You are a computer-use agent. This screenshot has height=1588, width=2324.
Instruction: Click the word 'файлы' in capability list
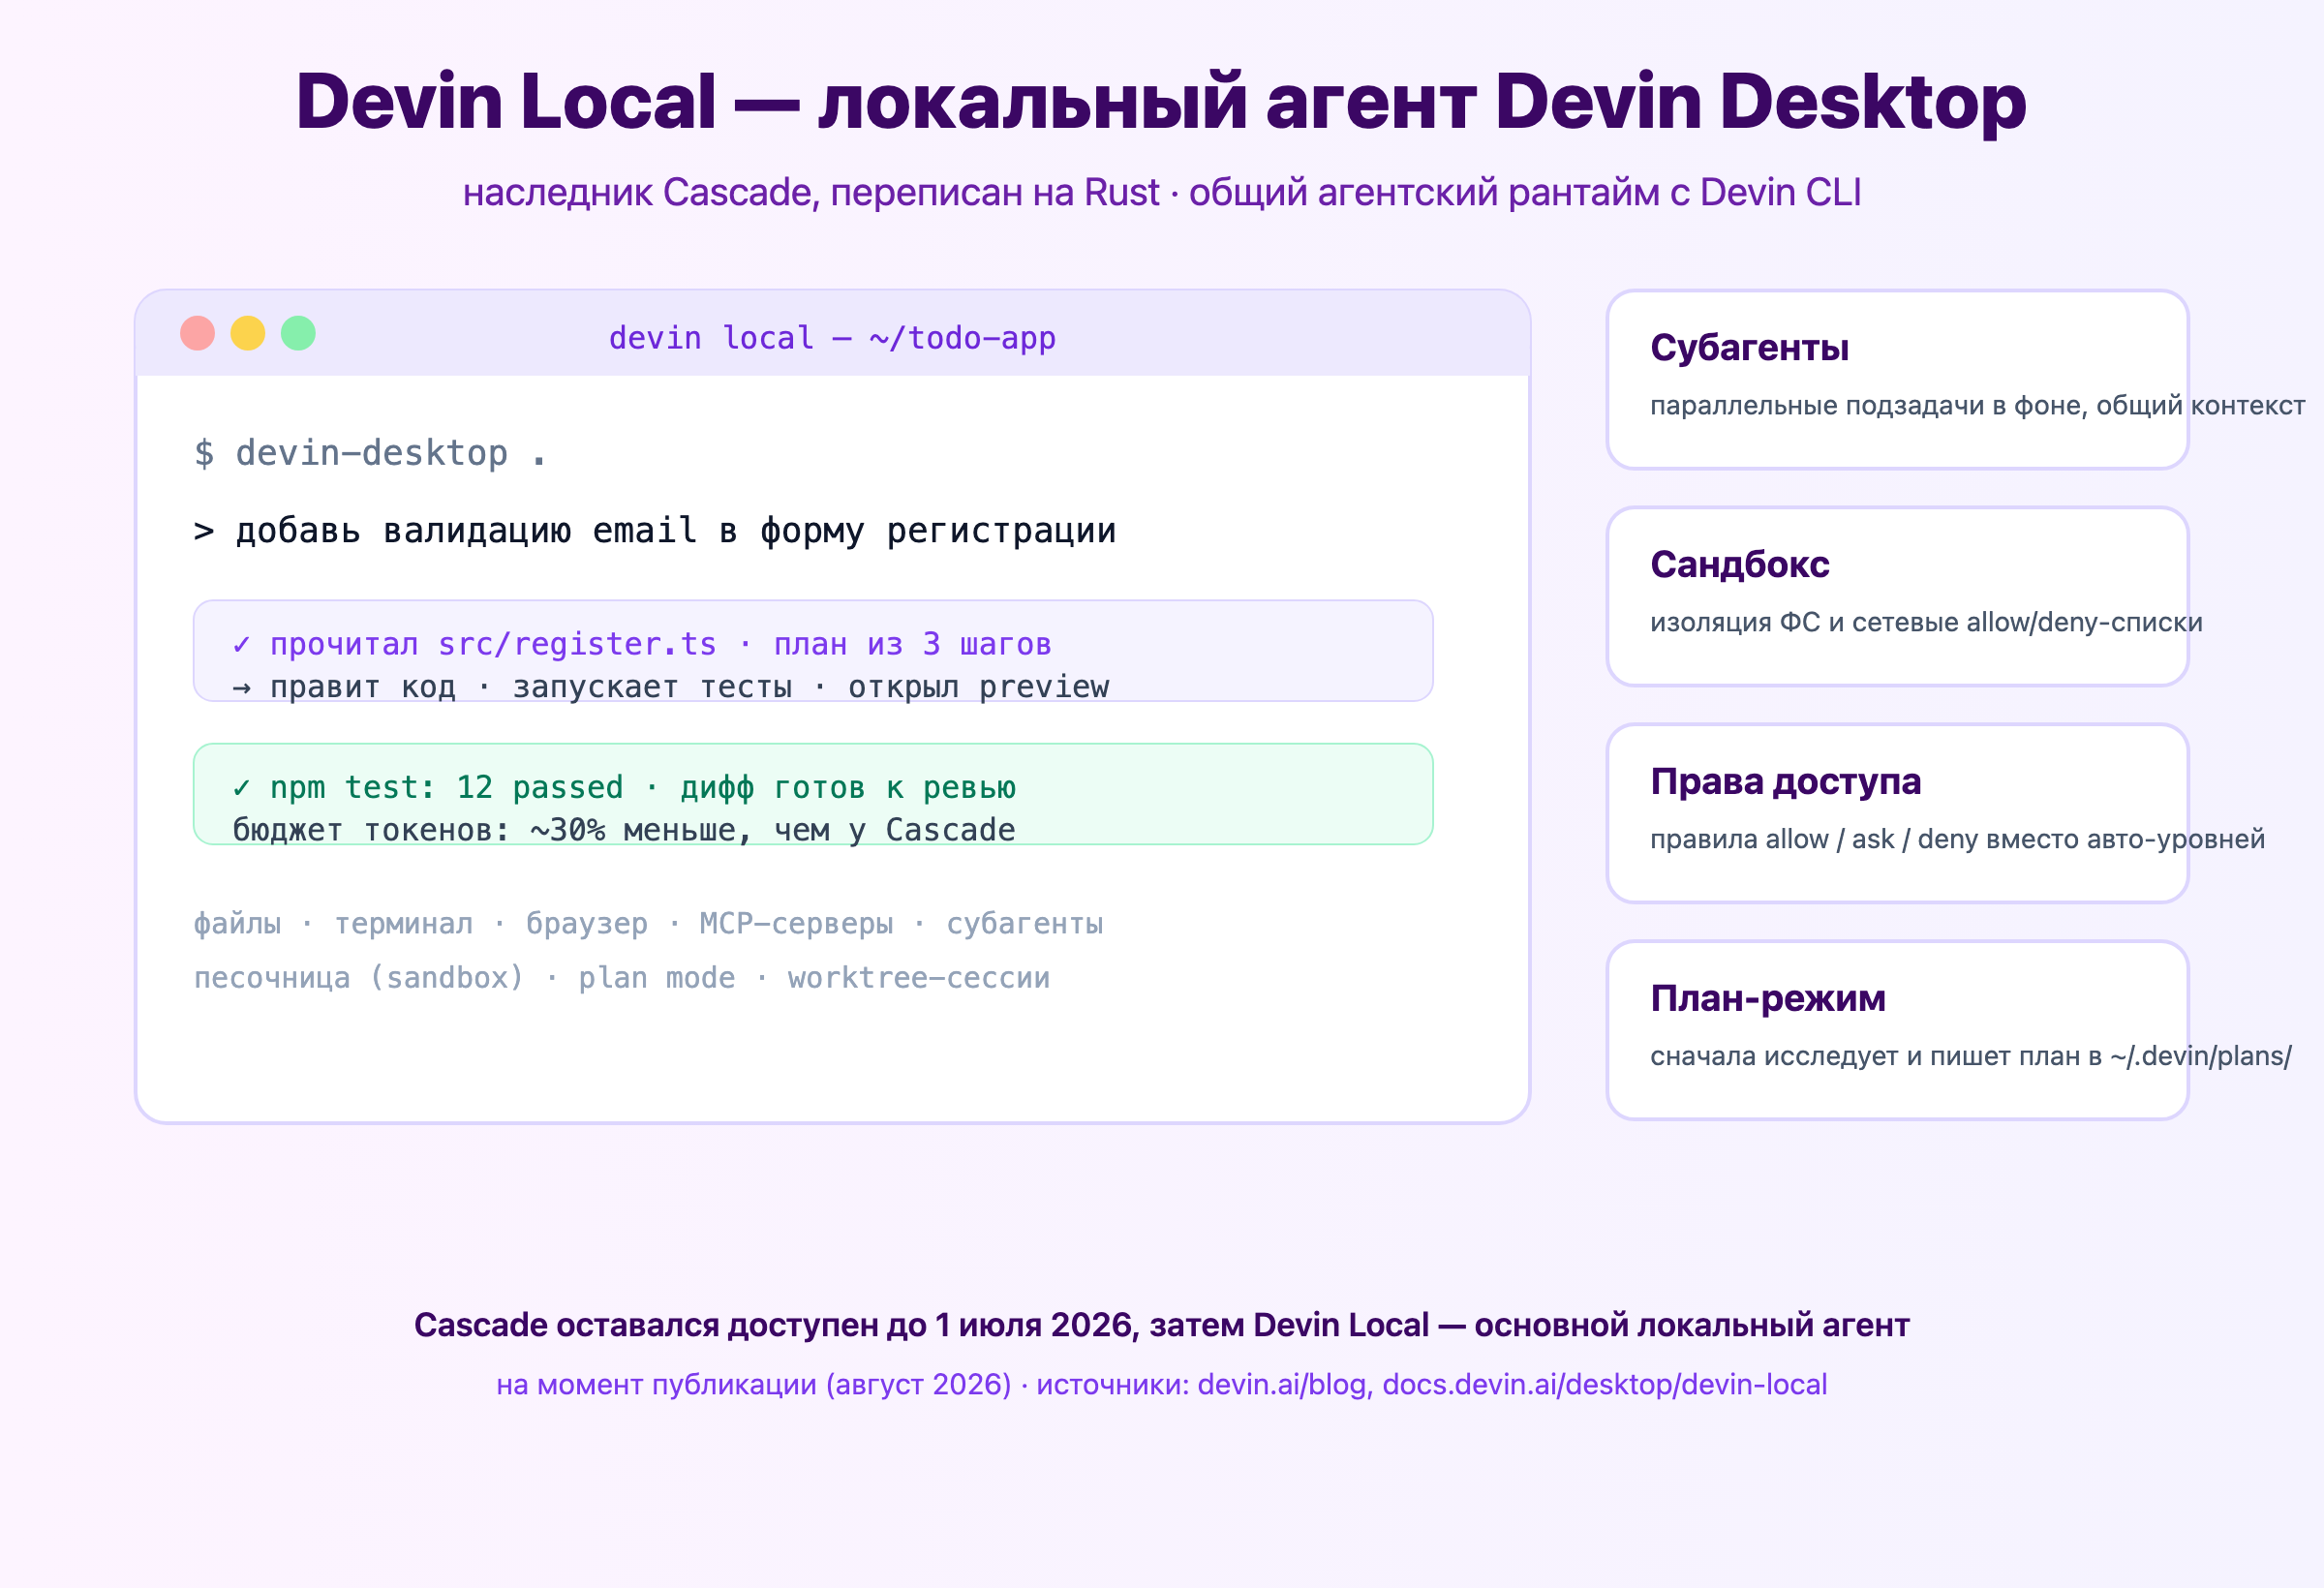point(237,923)
